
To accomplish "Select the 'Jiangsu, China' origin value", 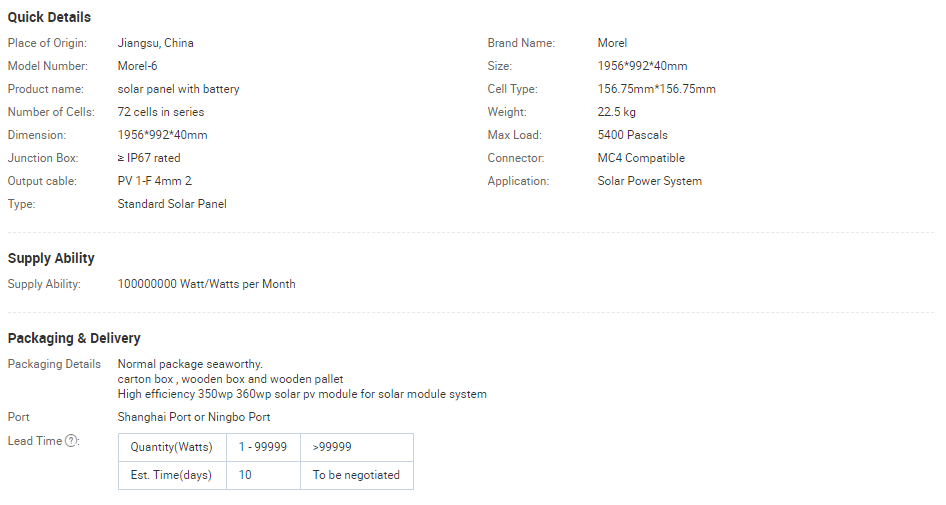I will click(155, 43).
